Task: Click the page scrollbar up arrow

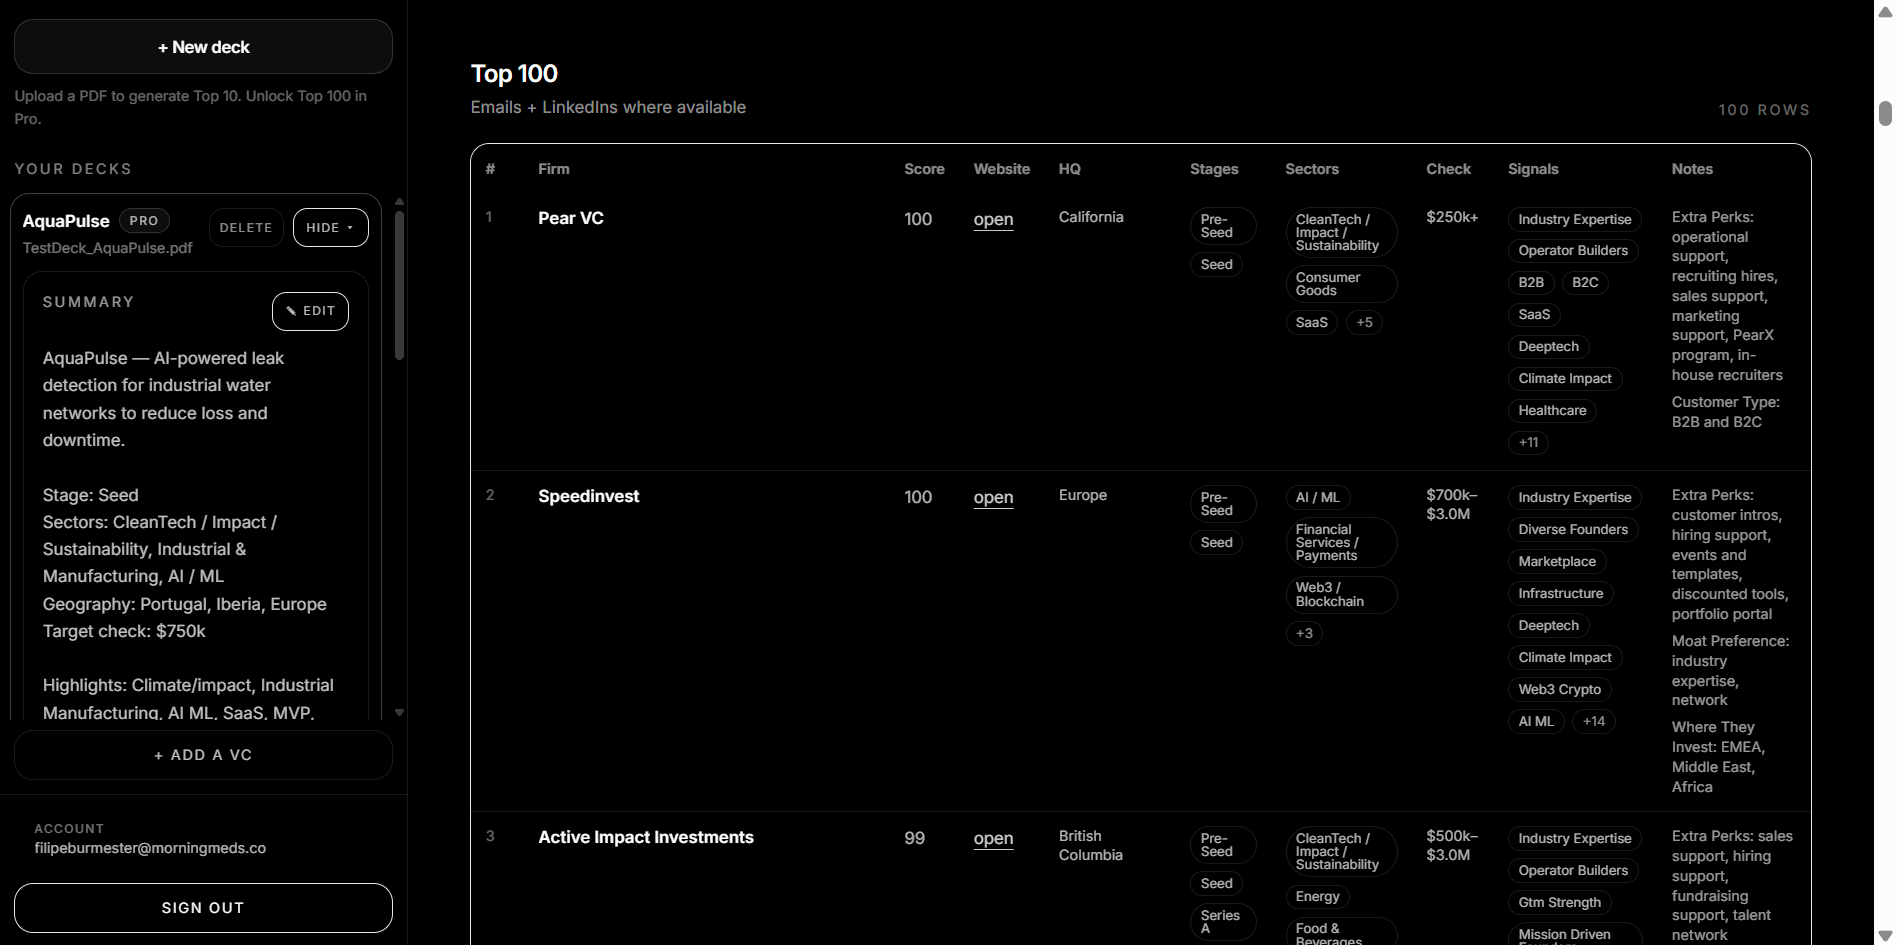Action: pyautogui.click(x=1882, y=10)
